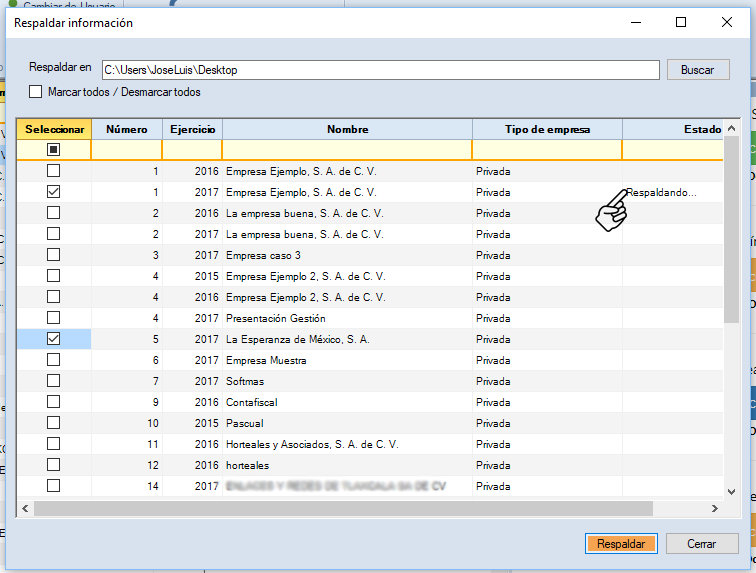Click horizontal scrollbar left arrow

pos(25,509)
